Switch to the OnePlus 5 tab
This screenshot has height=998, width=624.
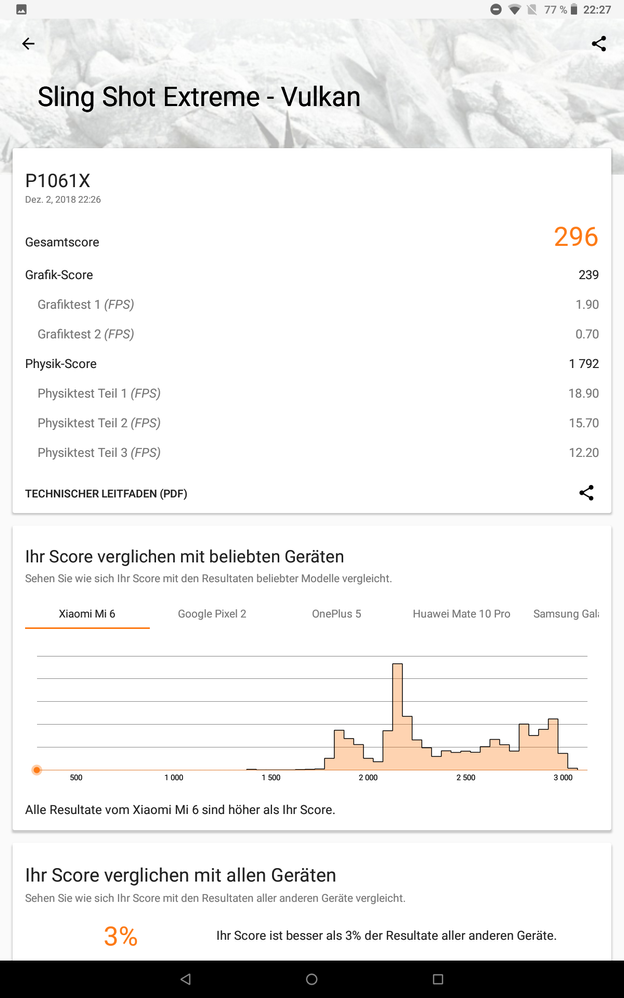tap(337, 614)
